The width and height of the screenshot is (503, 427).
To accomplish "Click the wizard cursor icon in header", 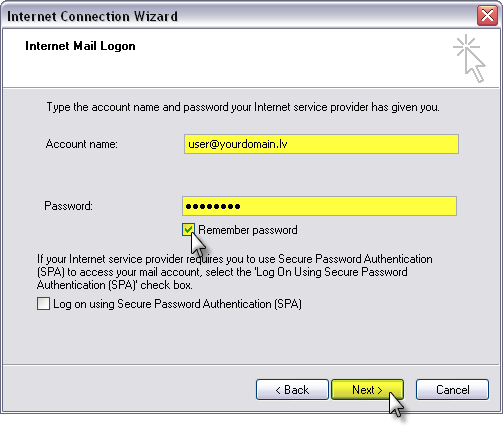I will [470, 58].
